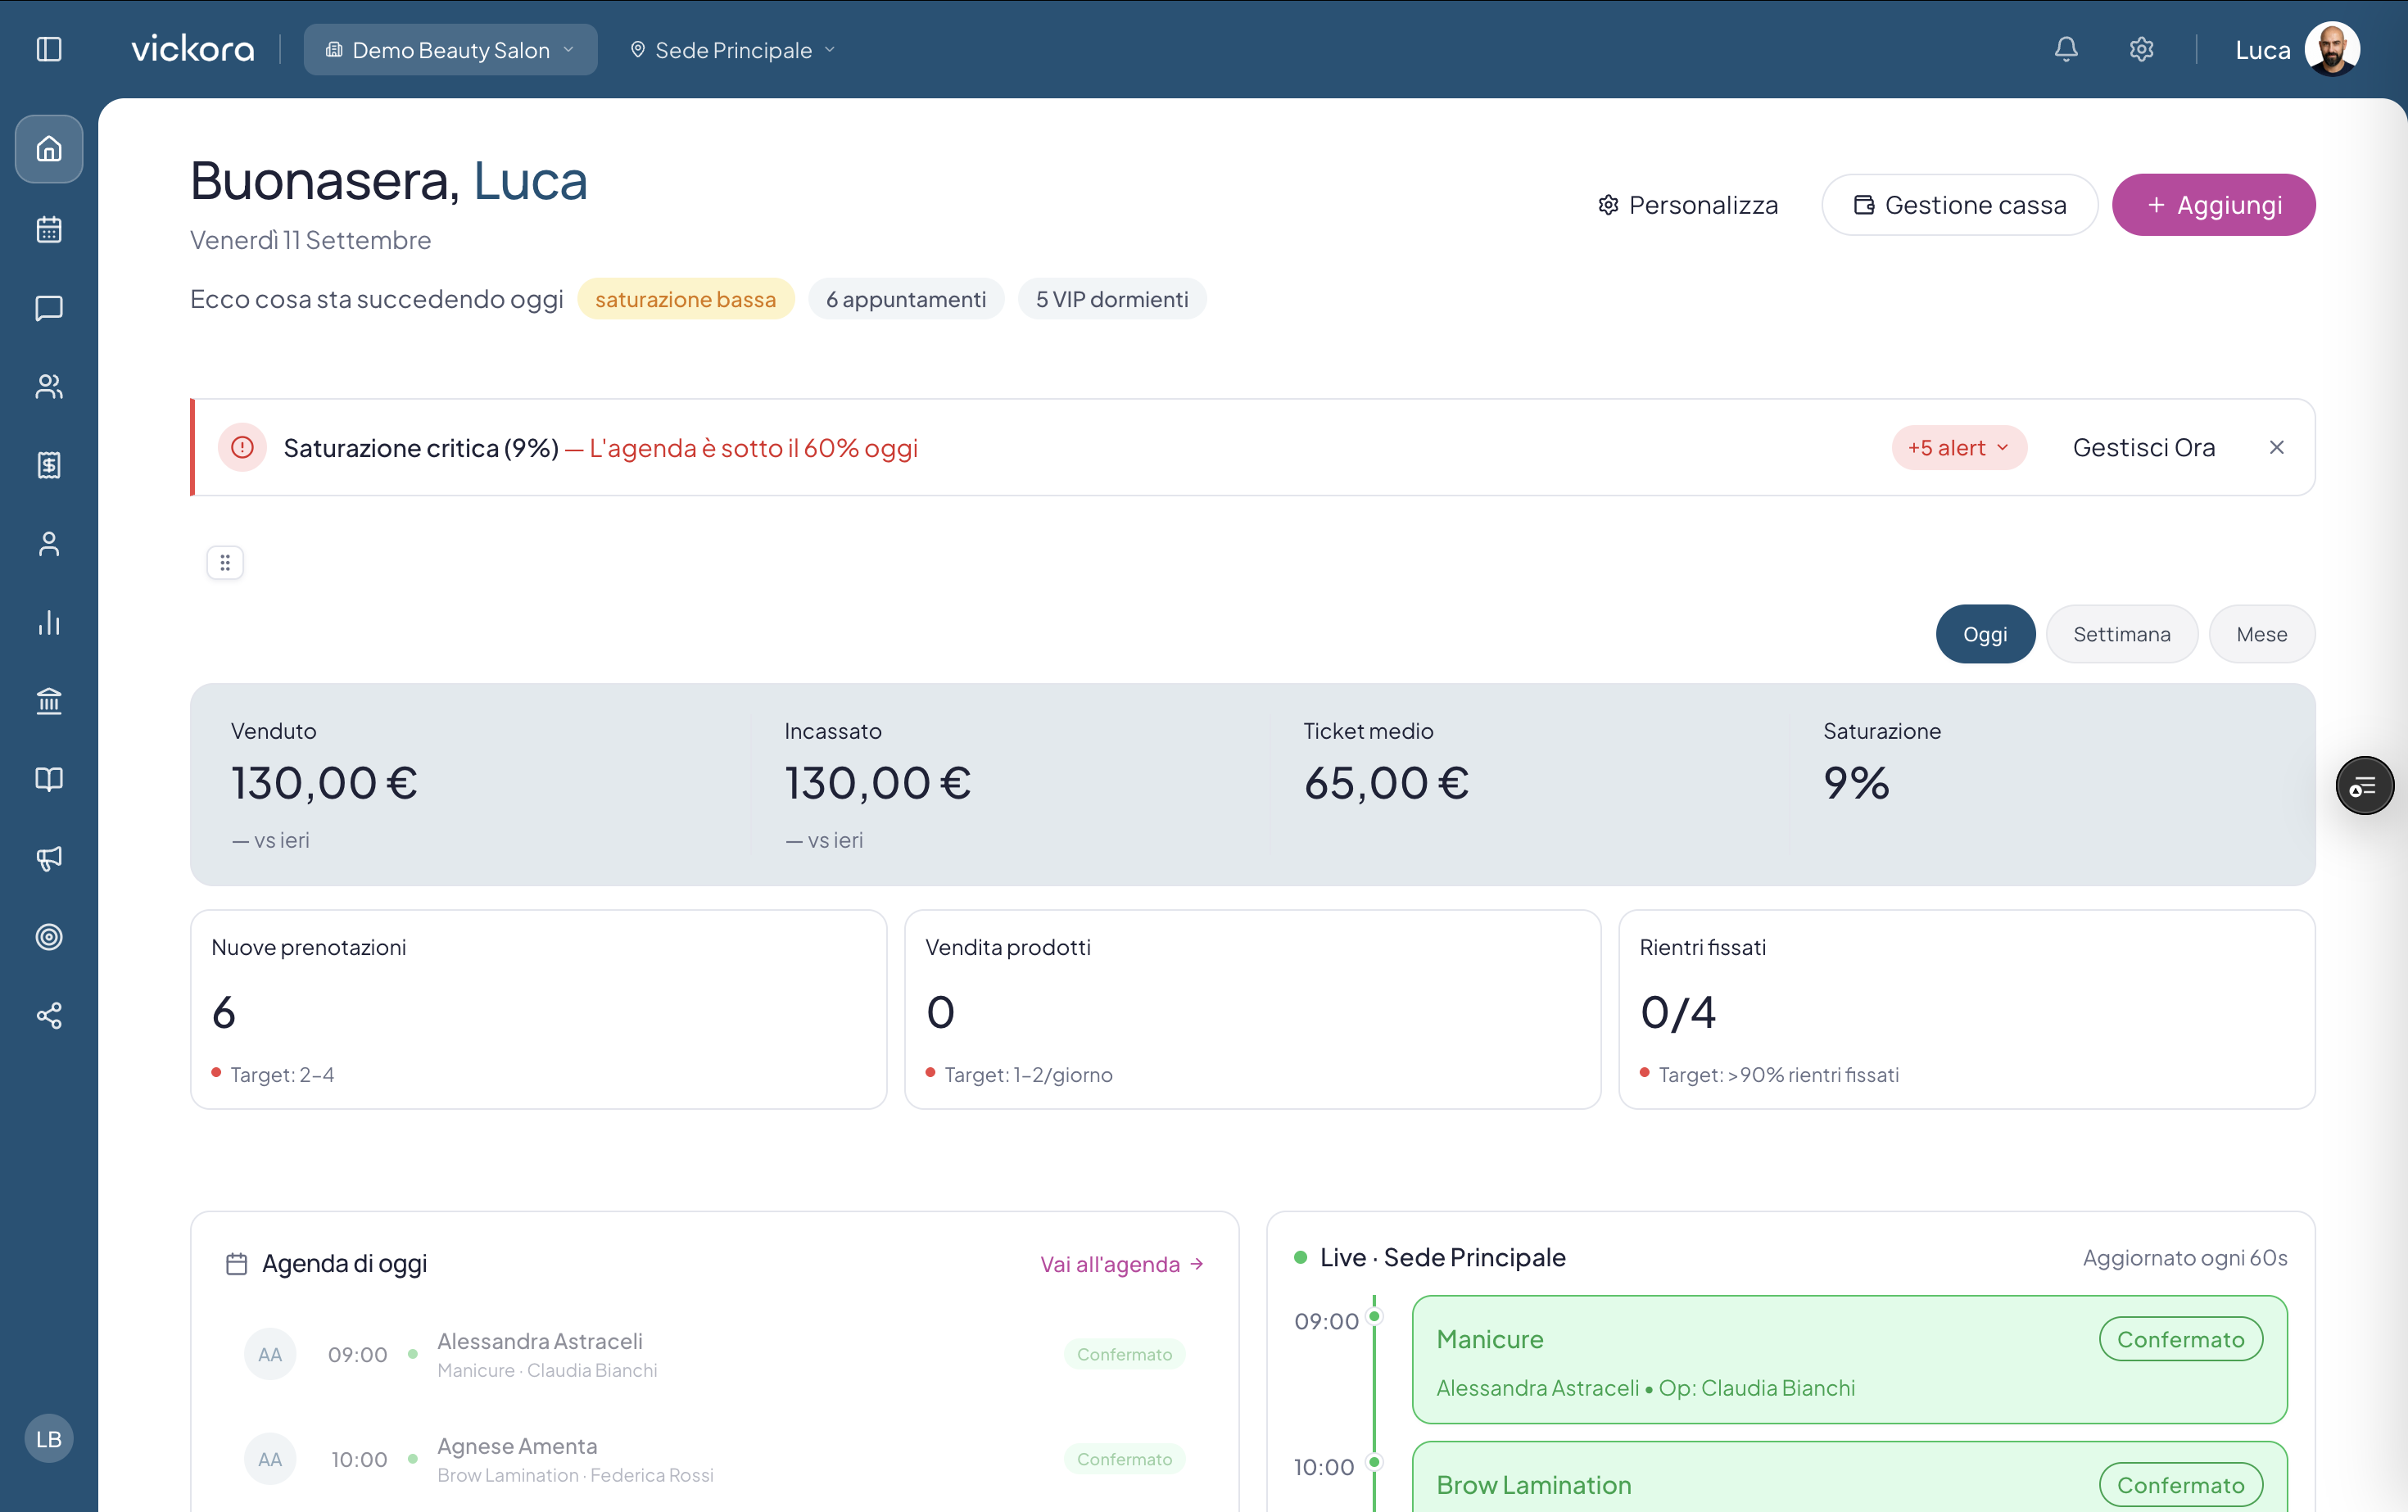
Task: Click Luca's profile avatar photo
Action: 2332,49
